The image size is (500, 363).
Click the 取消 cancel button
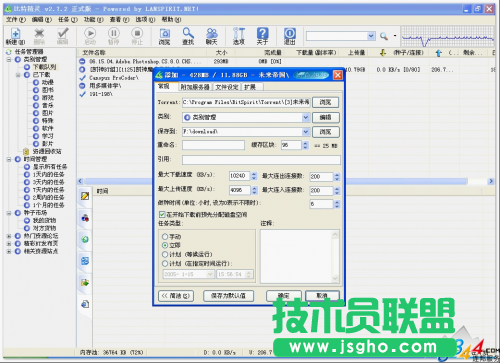pyautogui.click(x=322, y=296)
